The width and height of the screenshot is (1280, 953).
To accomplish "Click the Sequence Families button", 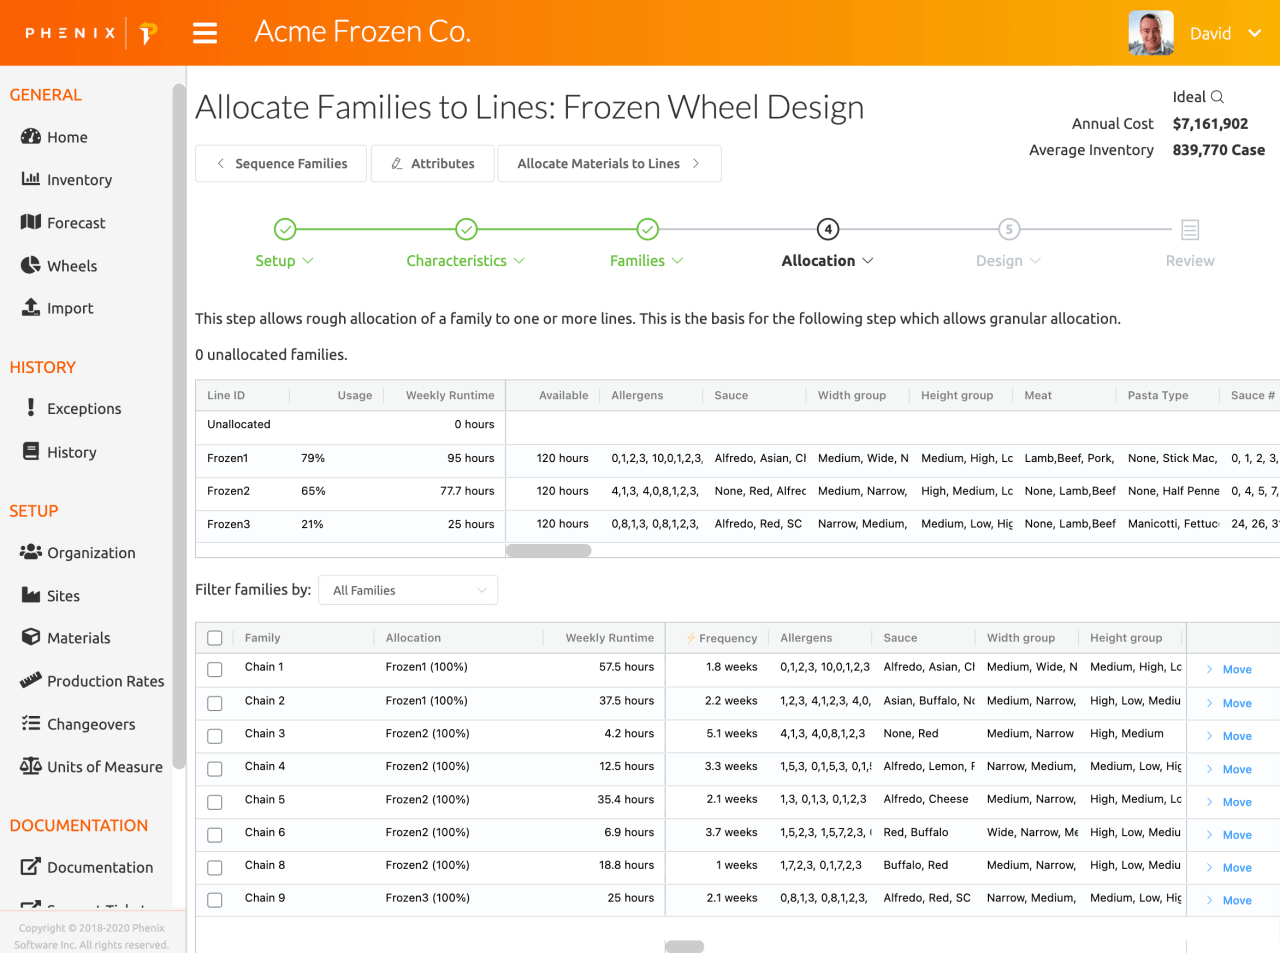I will point(282,164).
